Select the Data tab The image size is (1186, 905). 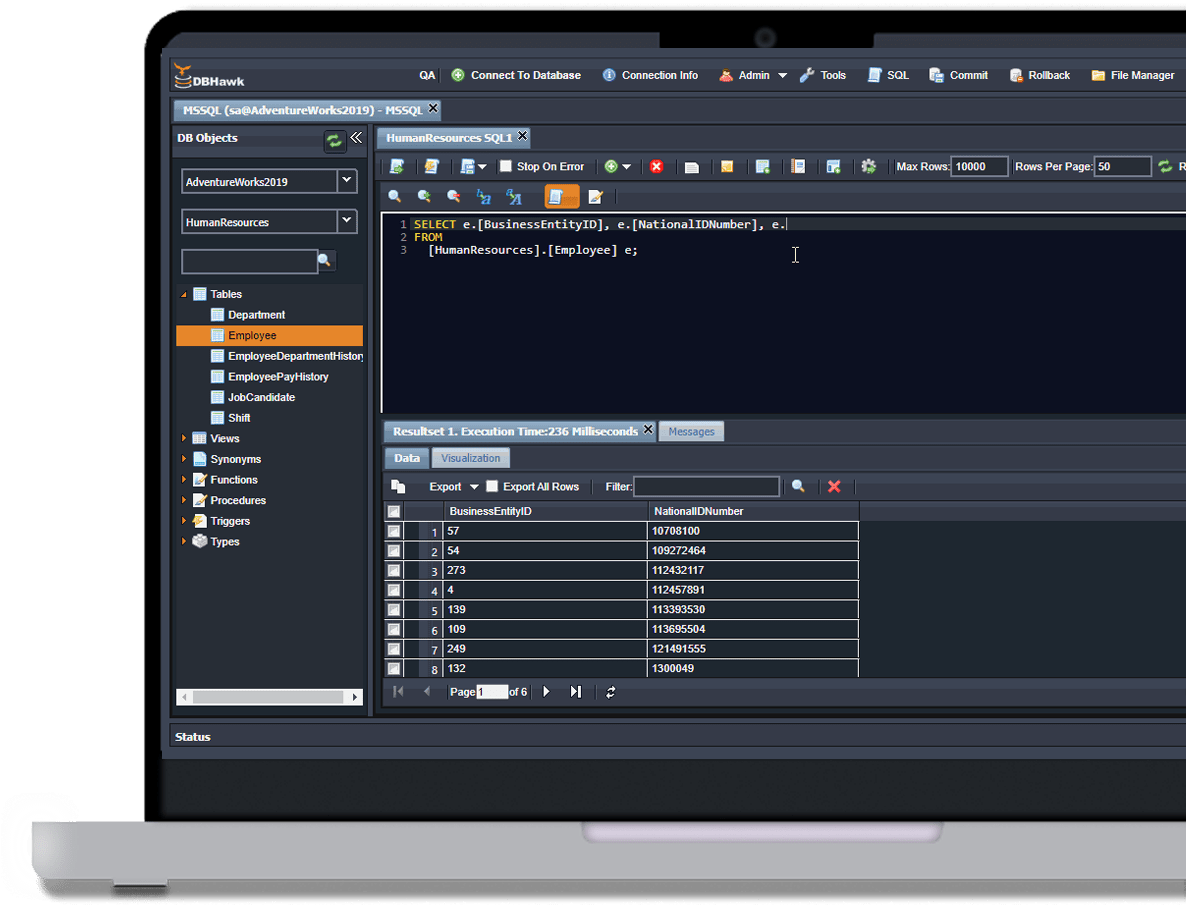tap(407, 458)
